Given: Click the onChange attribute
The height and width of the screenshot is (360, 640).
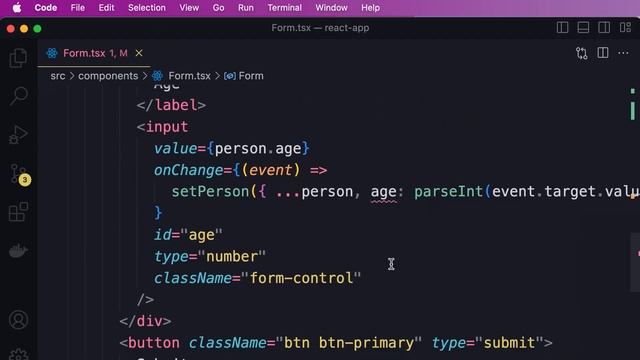Looking at the screenshot, I should click(x=188, y=170).
